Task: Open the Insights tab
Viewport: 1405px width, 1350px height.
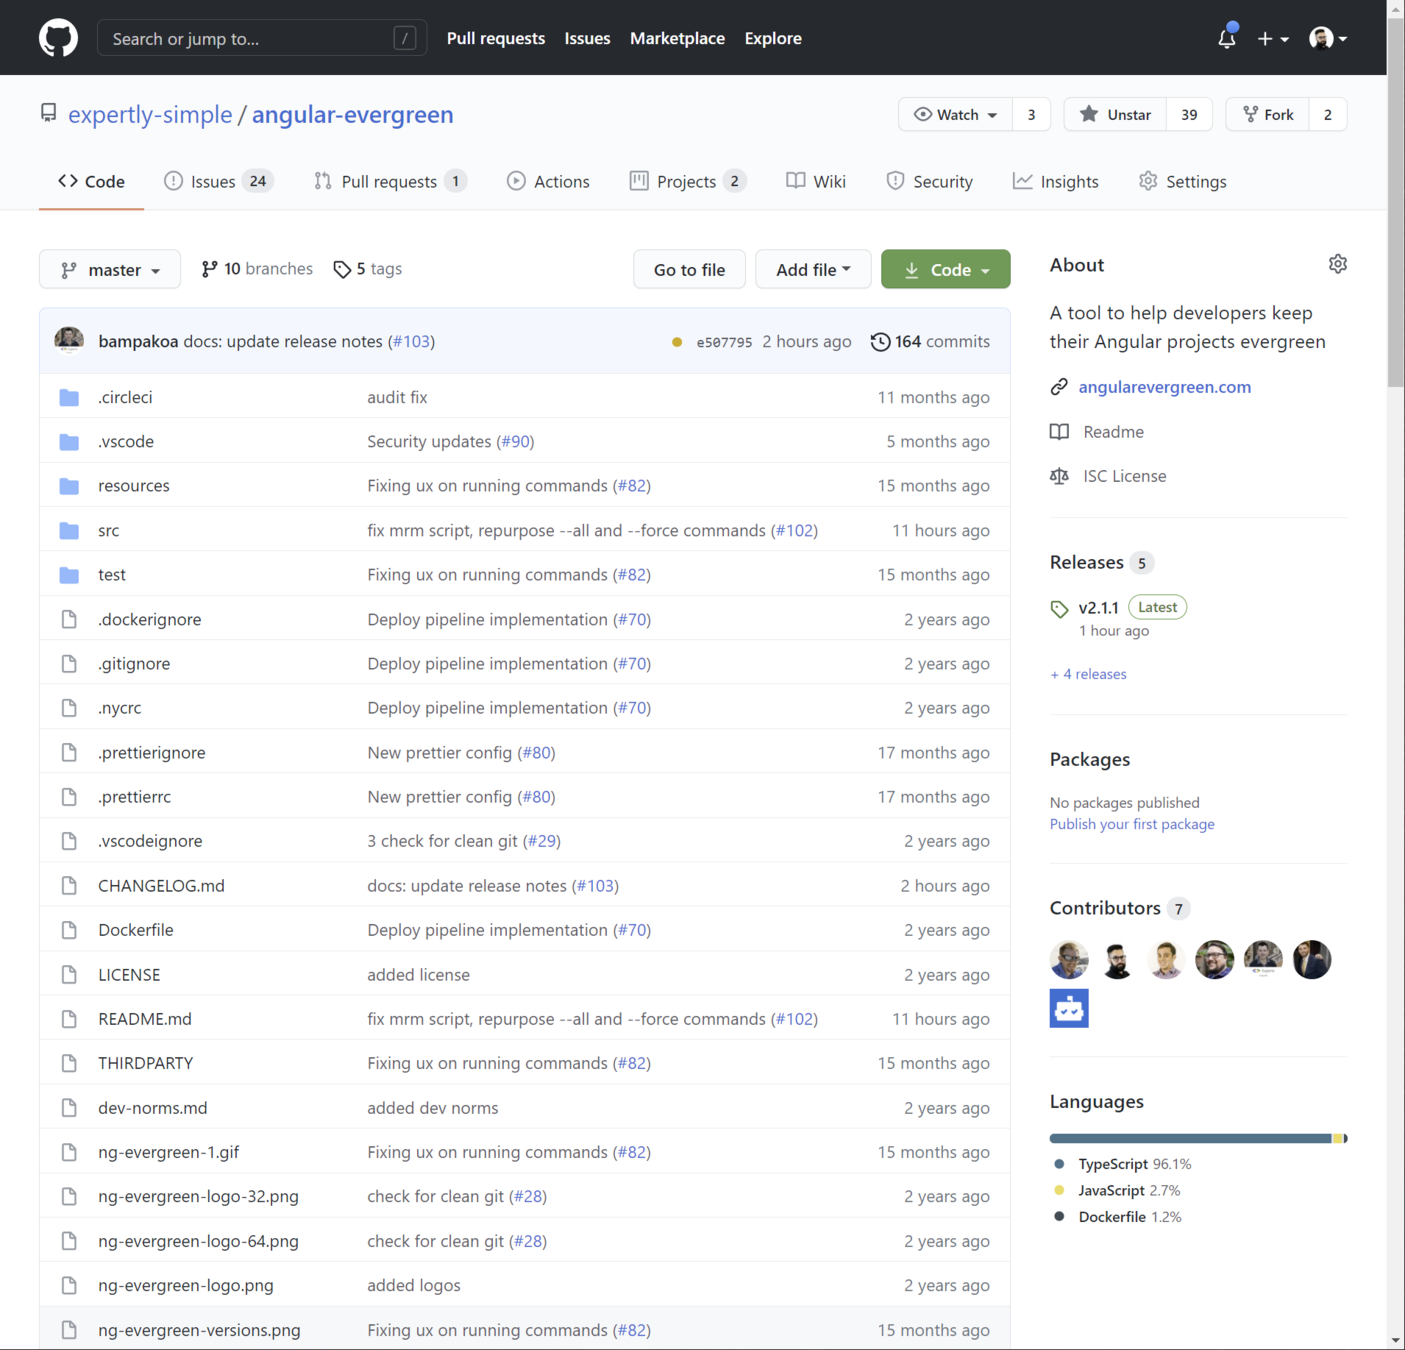Action: point(1056,181)
